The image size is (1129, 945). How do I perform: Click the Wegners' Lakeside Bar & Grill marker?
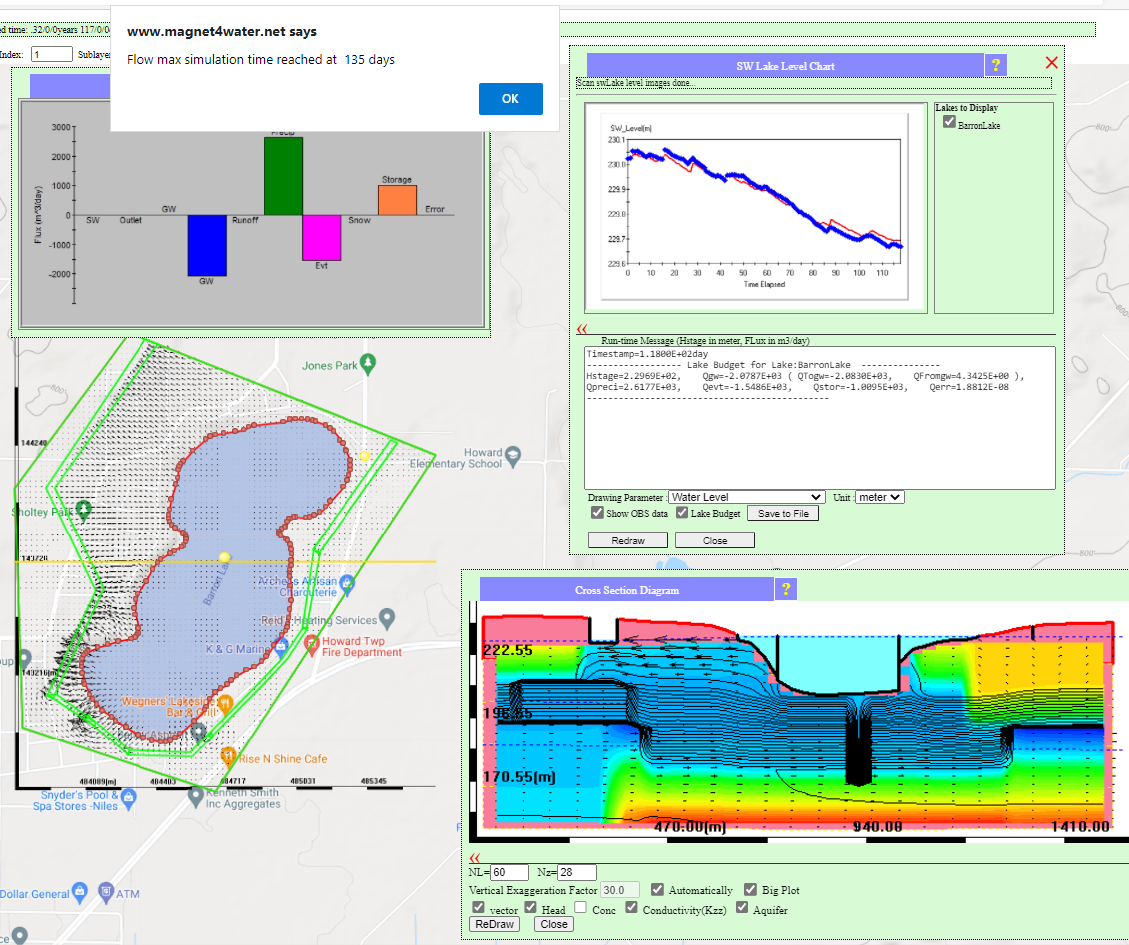(x=225, y=704)
